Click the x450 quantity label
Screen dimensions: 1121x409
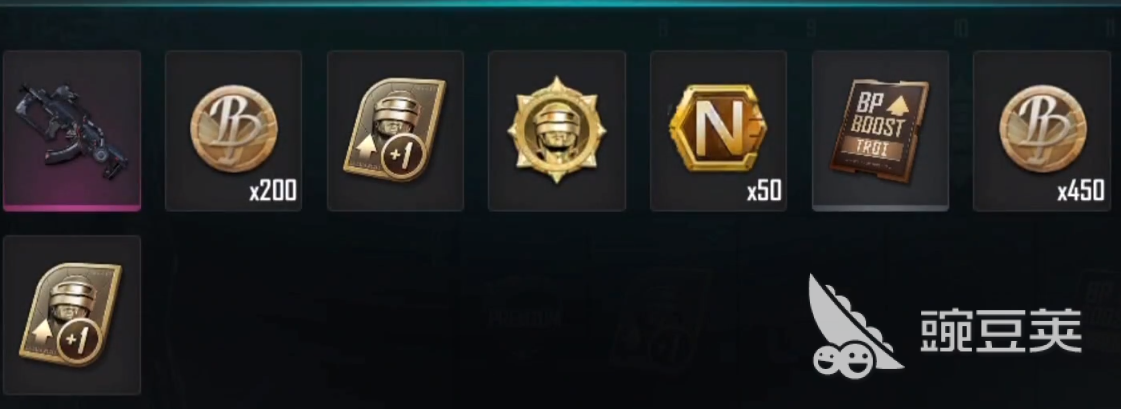pos(1082,191)
